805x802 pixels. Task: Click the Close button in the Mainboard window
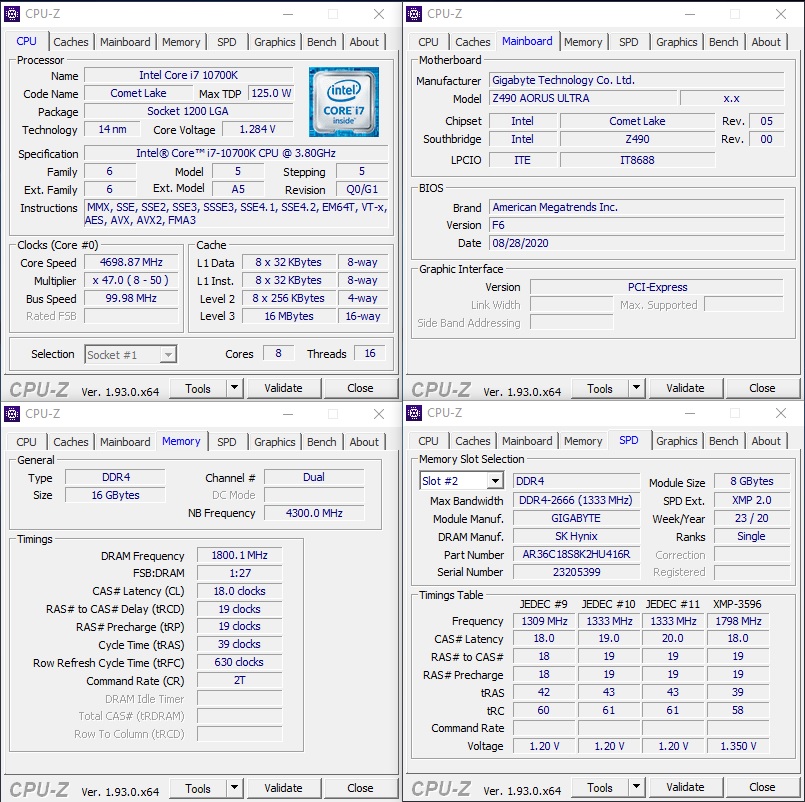tap(762, 388)
